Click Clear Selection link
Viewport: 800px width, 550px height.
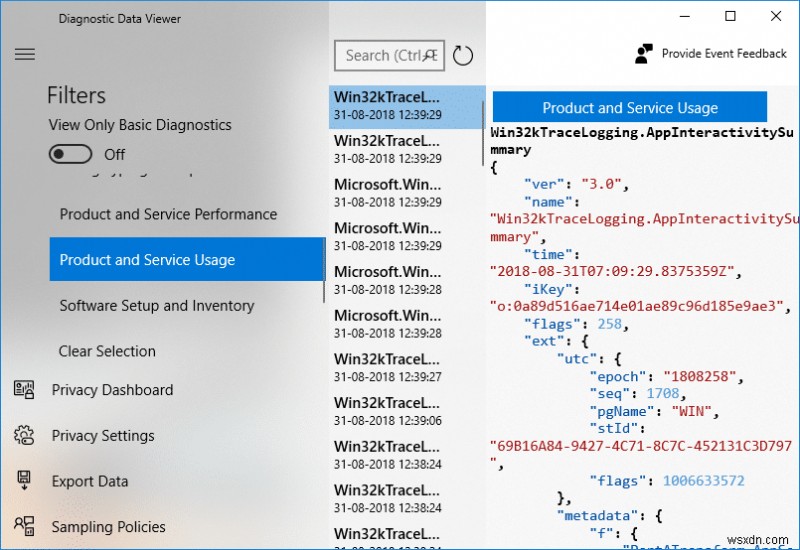click(x=107, y=351)
